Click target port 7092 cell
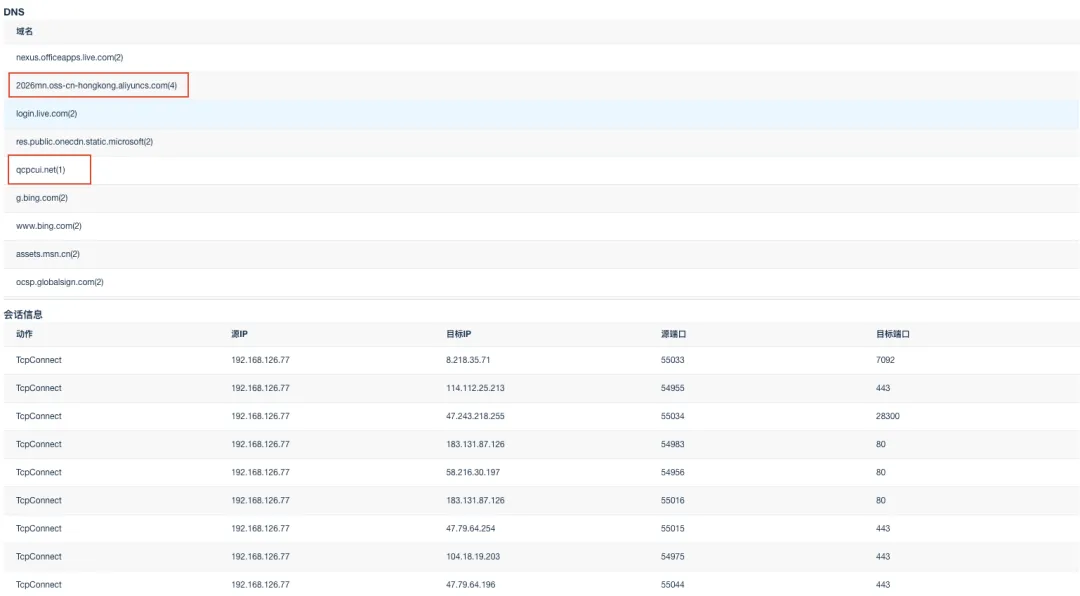 tap(885, 360)
